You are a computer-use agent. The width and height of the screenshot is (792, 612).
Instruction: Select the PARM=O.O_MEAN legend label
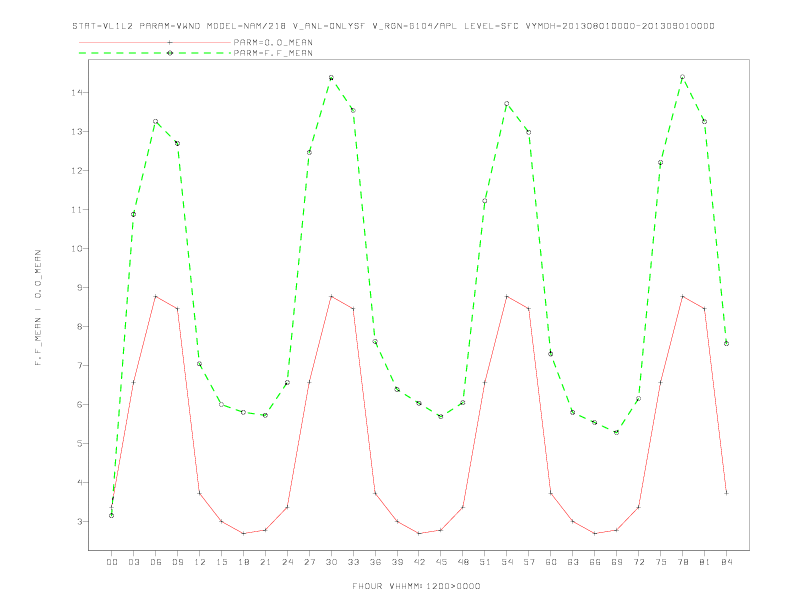pyautogui.click(x=273, y=42)
